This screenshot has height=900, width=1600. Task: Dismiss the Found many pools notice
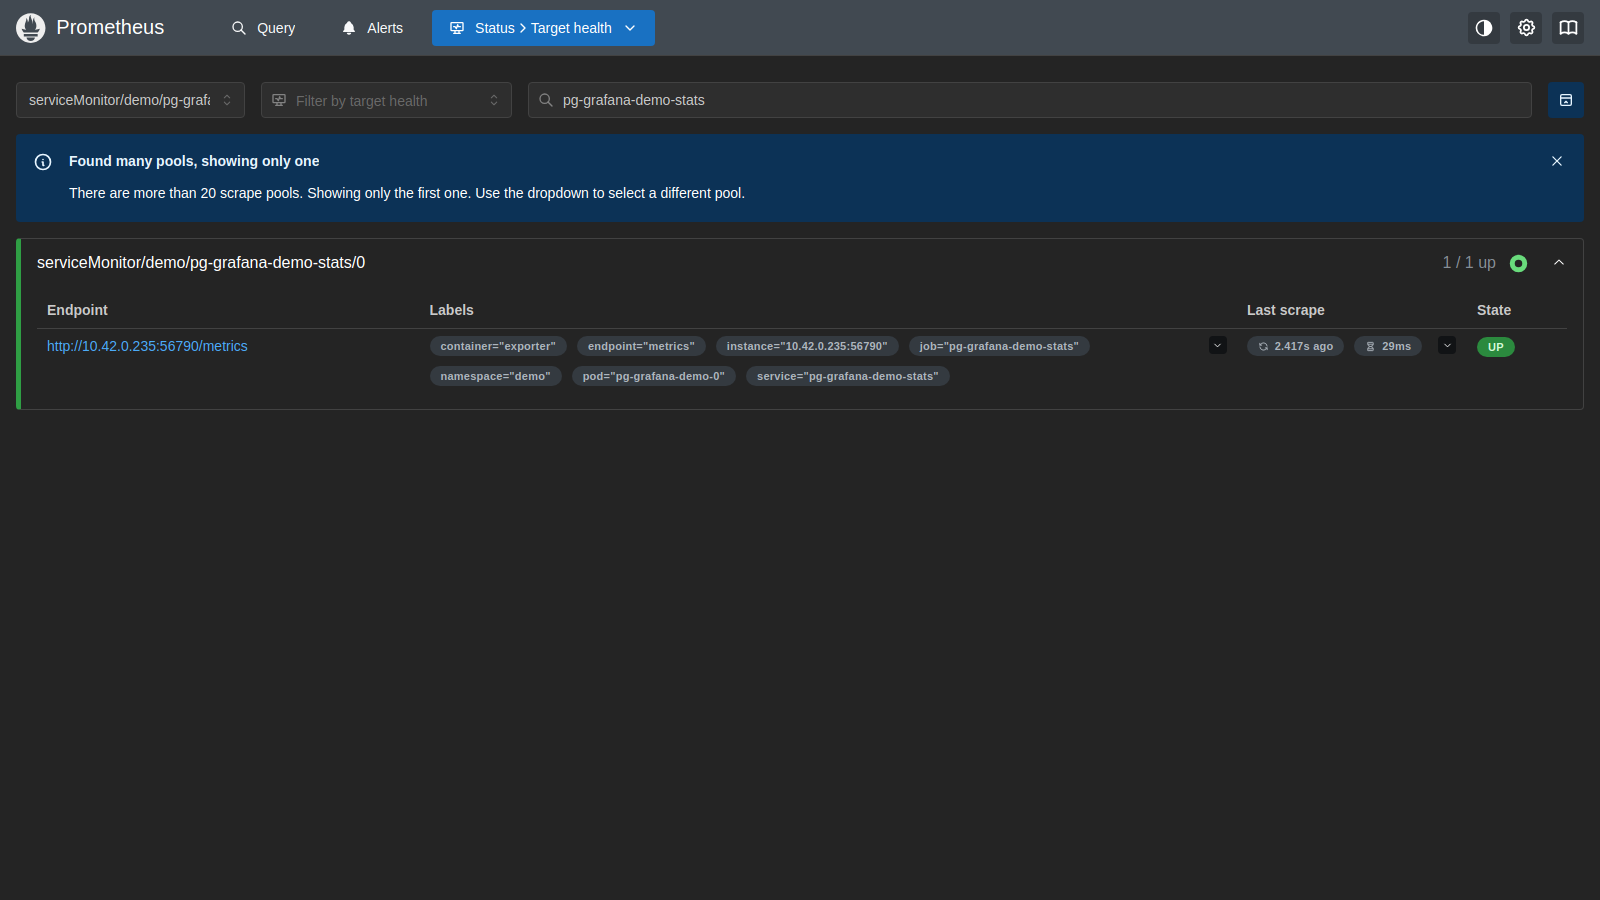[x=1557, y=161]
